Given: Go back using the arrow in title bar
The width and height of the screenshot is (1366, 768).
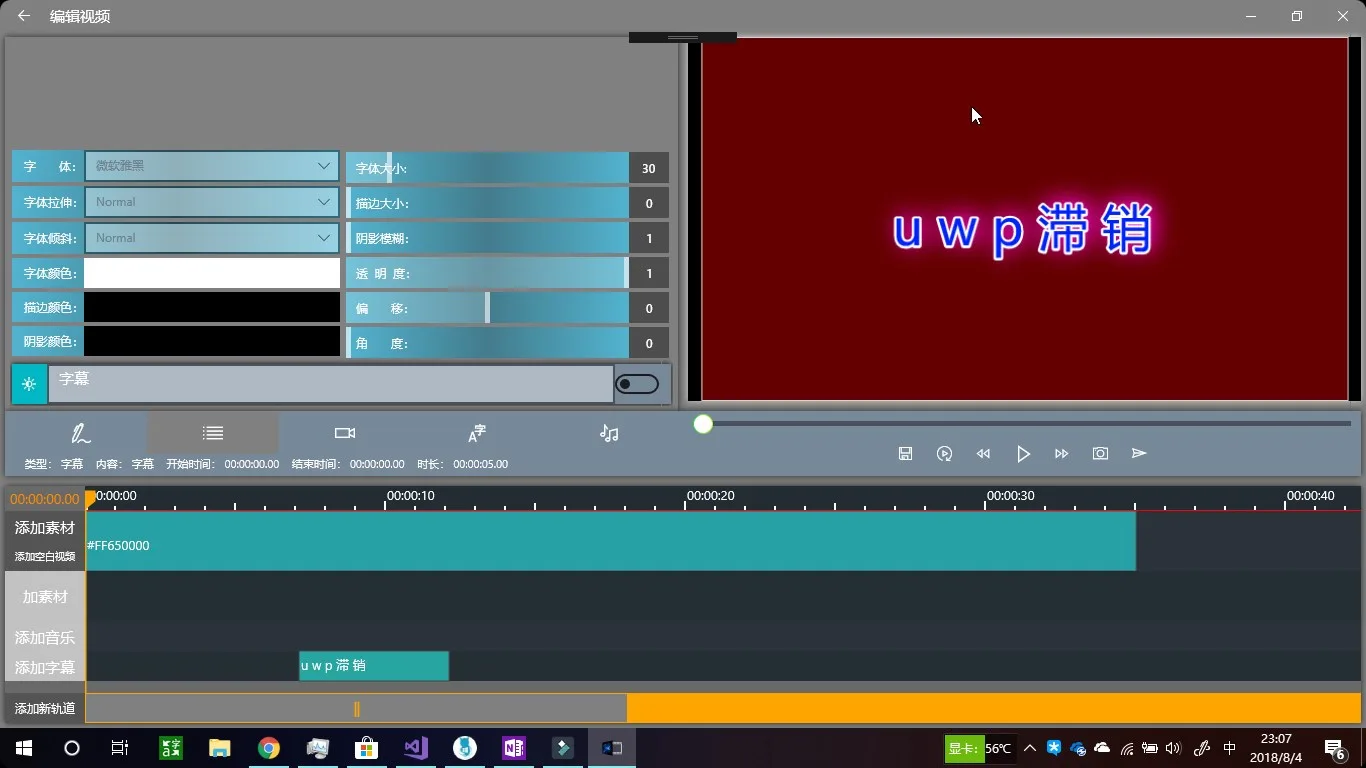Looking at the screenshot, I should (24, 16).
